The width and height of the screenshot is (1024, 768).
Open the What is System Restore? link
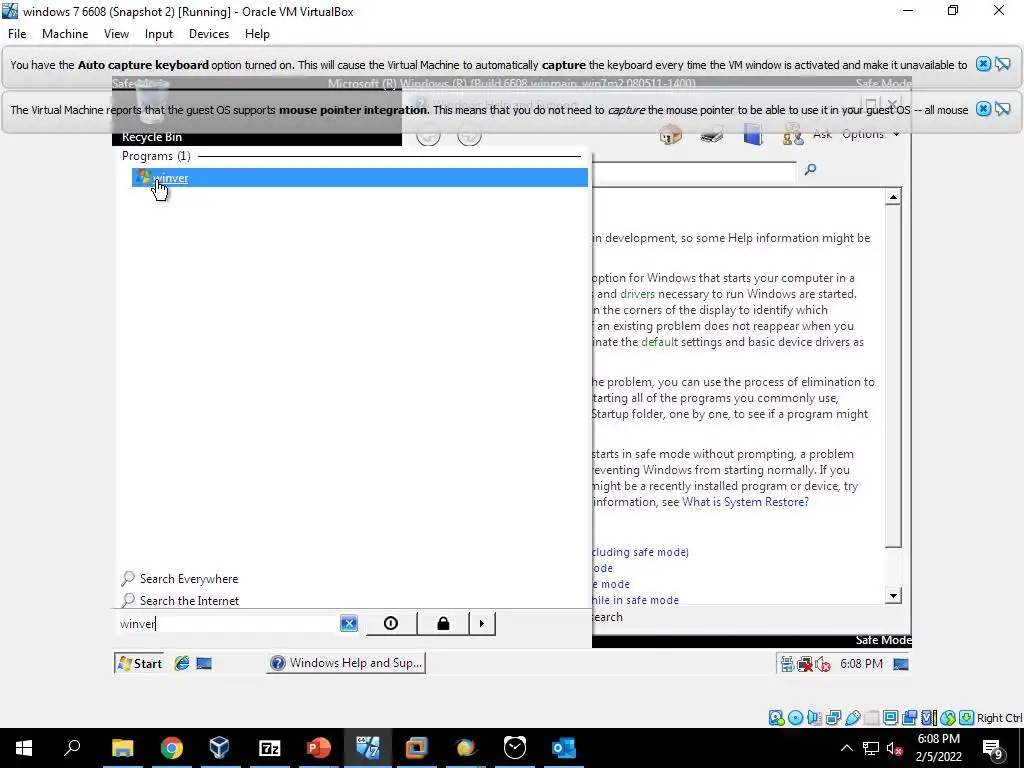click(745, 502)
